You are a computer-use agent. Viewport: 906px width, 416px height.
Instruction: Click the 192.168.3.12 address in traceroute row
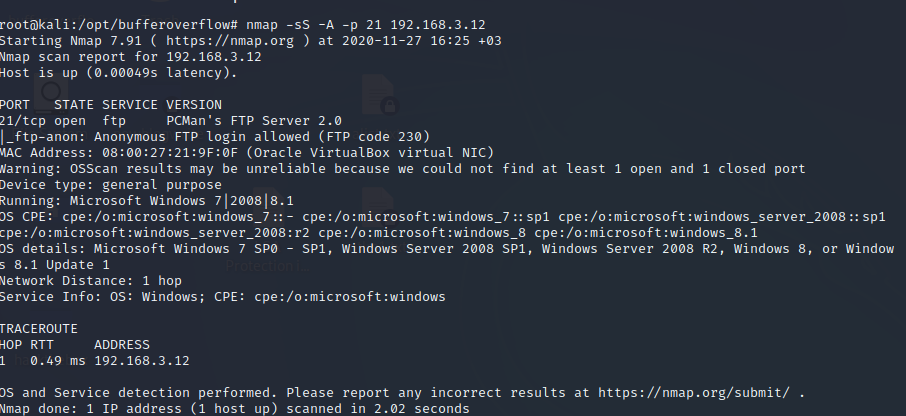click(142, 361)
